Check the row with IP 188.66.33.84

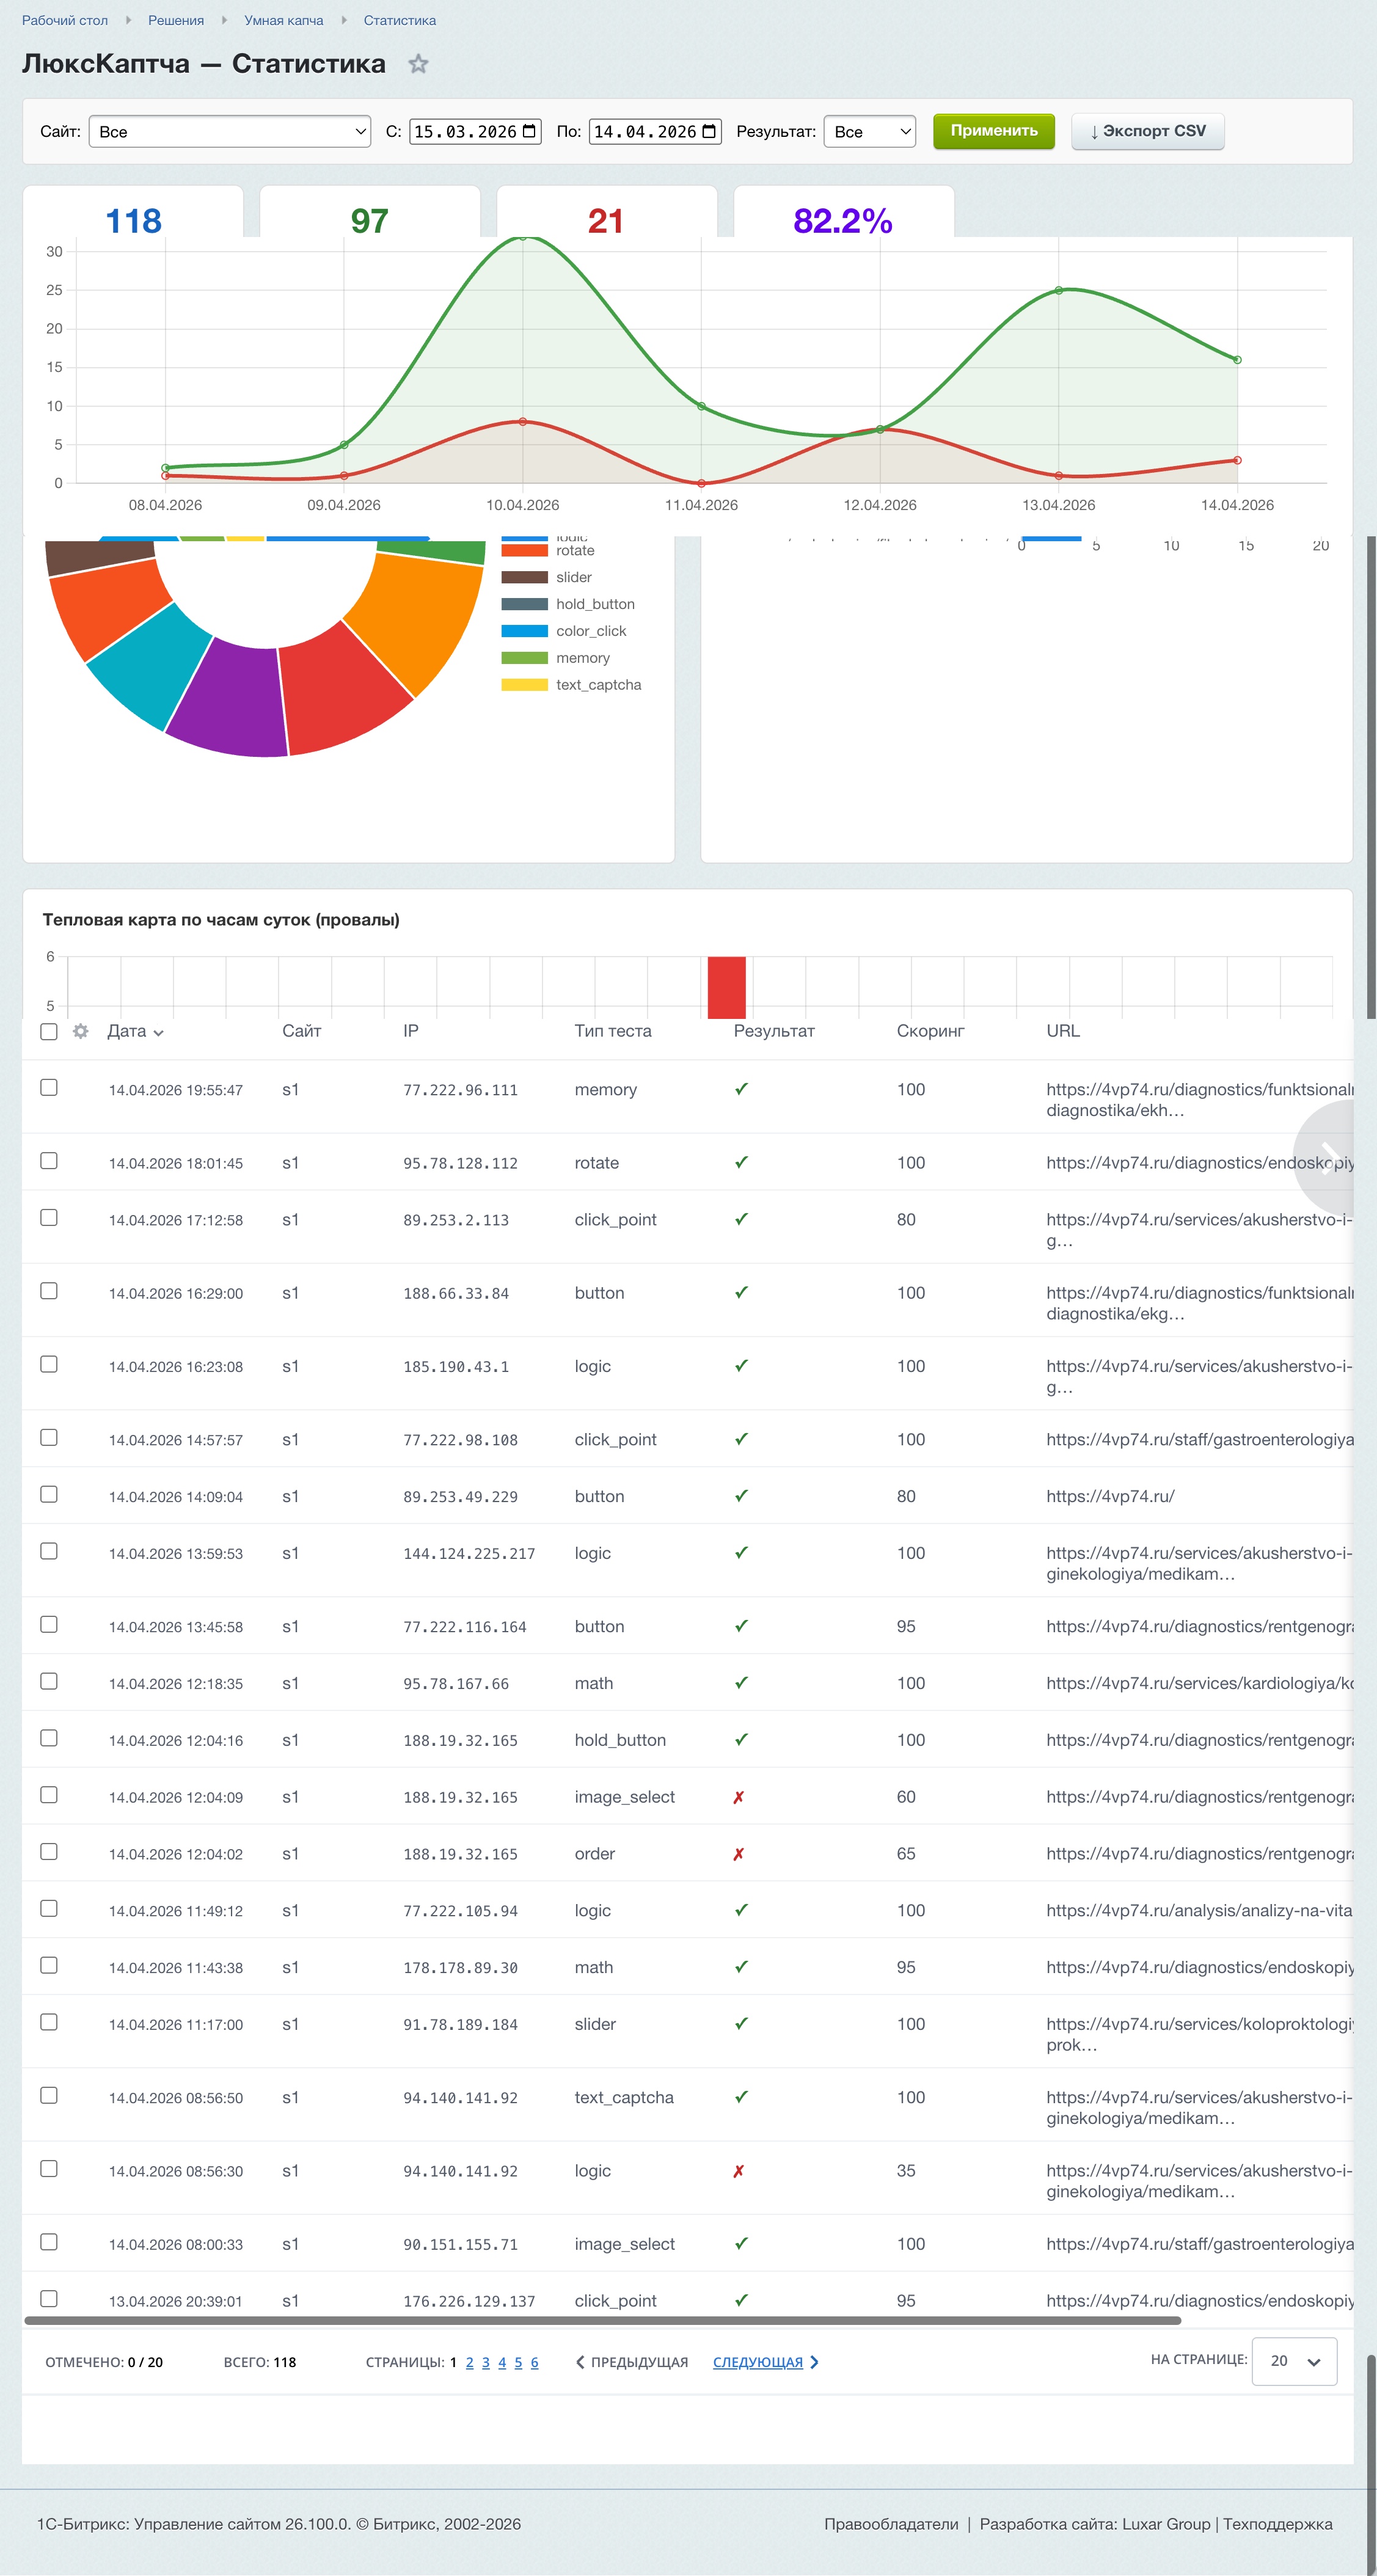tap(49, 1291)
